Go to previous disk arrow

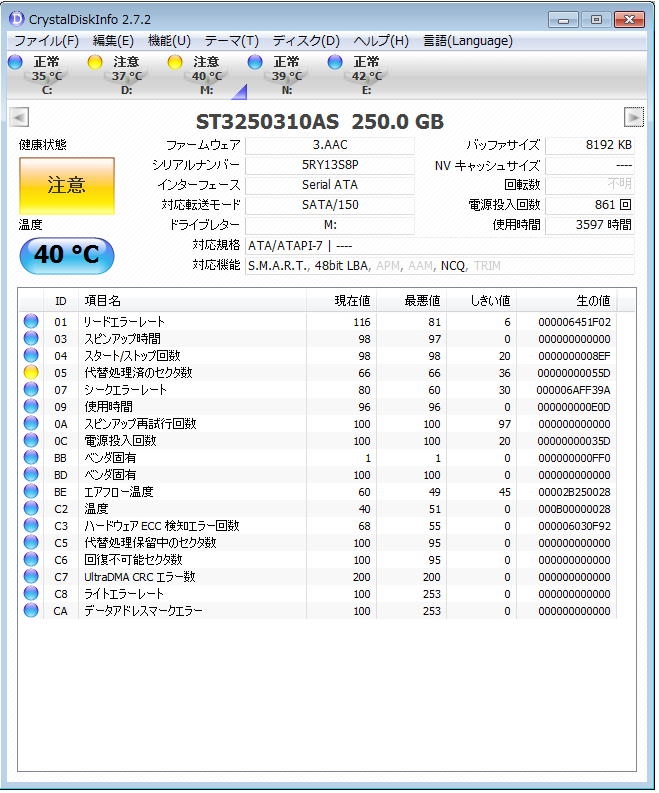19,118
